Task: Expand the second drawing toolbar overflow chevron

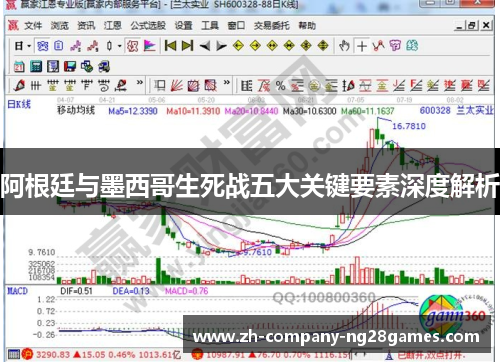Action: 227,82
